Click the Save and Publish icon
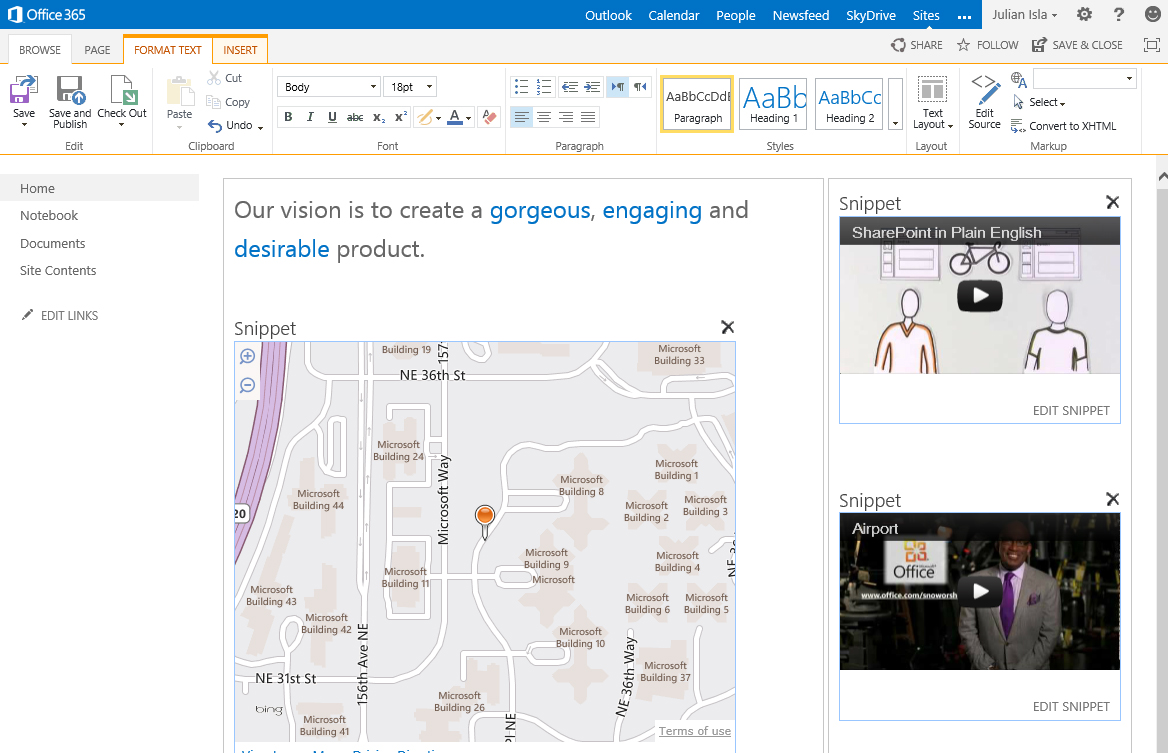The height and width of the screenshot is (753, 1168). pyautogui.click(x=70, y=91)
